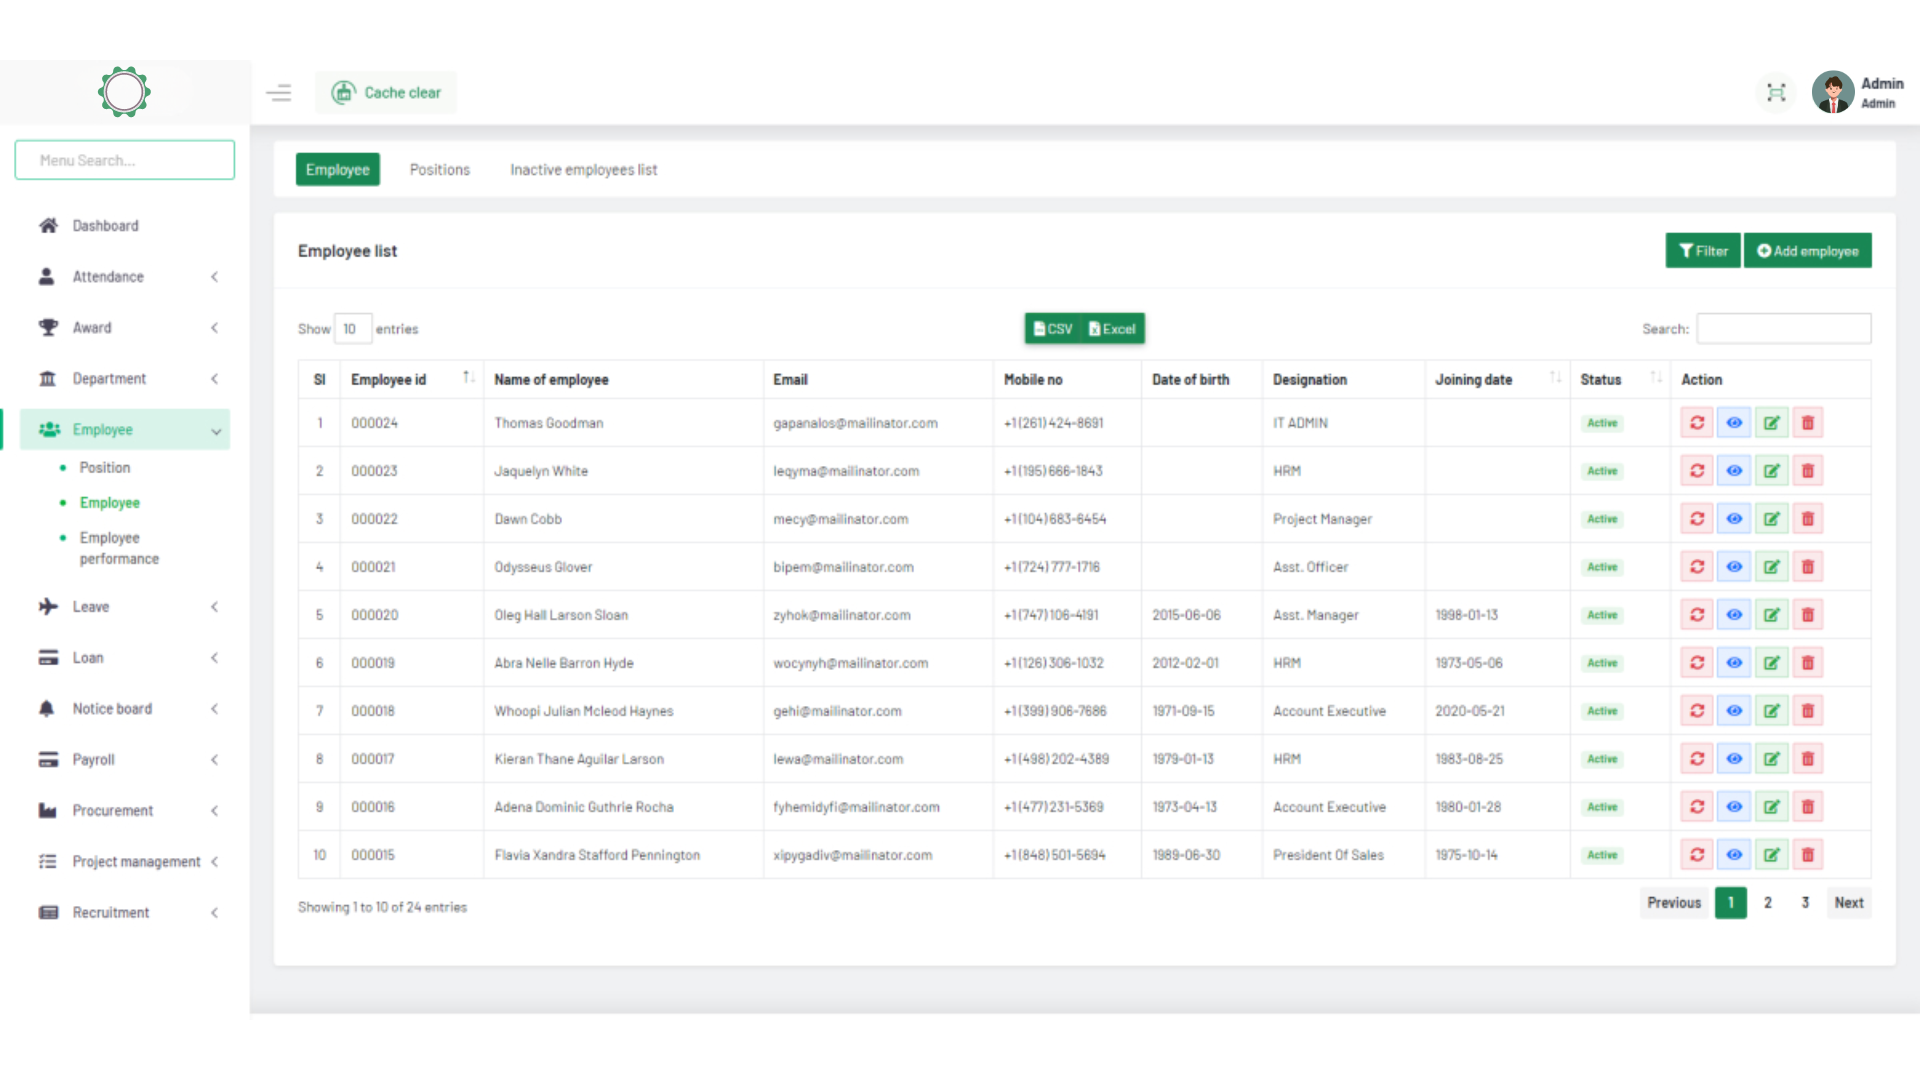
Task: Click the Admin profile avatar
Action: click(x=1832, y=93)
